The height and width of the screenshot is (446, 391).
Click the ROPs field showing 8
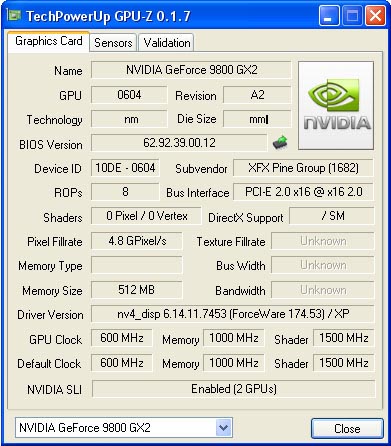(x=125, y=192)
